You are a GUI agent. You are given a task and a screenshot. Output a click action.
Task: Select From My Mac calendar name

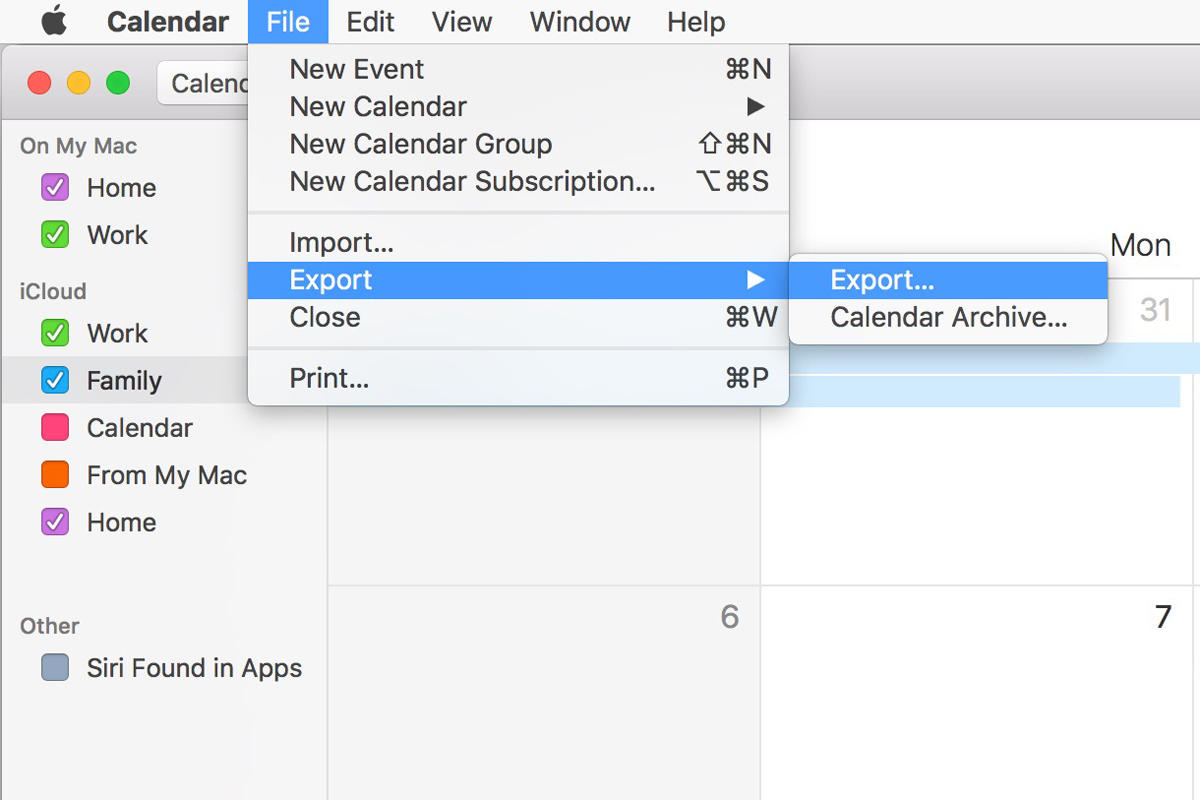pos(167,475)
